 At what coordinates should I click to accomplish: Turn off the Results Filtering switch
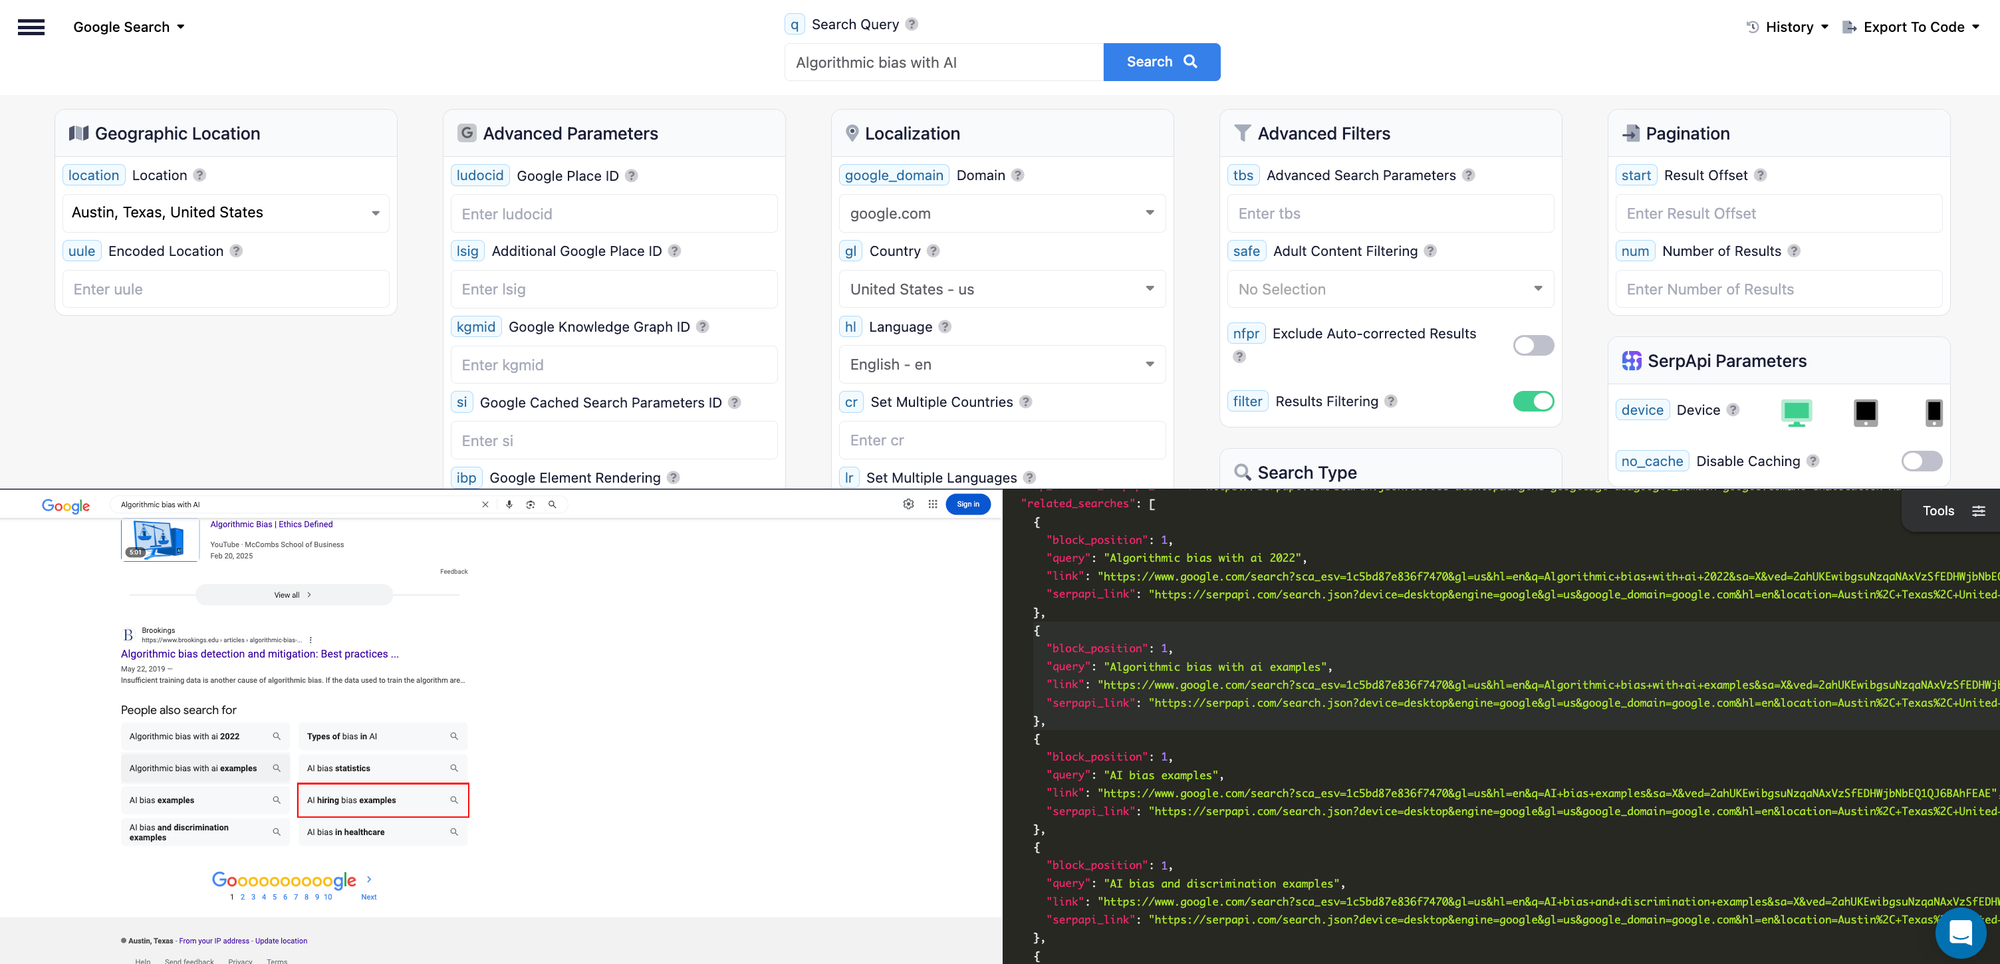[1533, 401]
